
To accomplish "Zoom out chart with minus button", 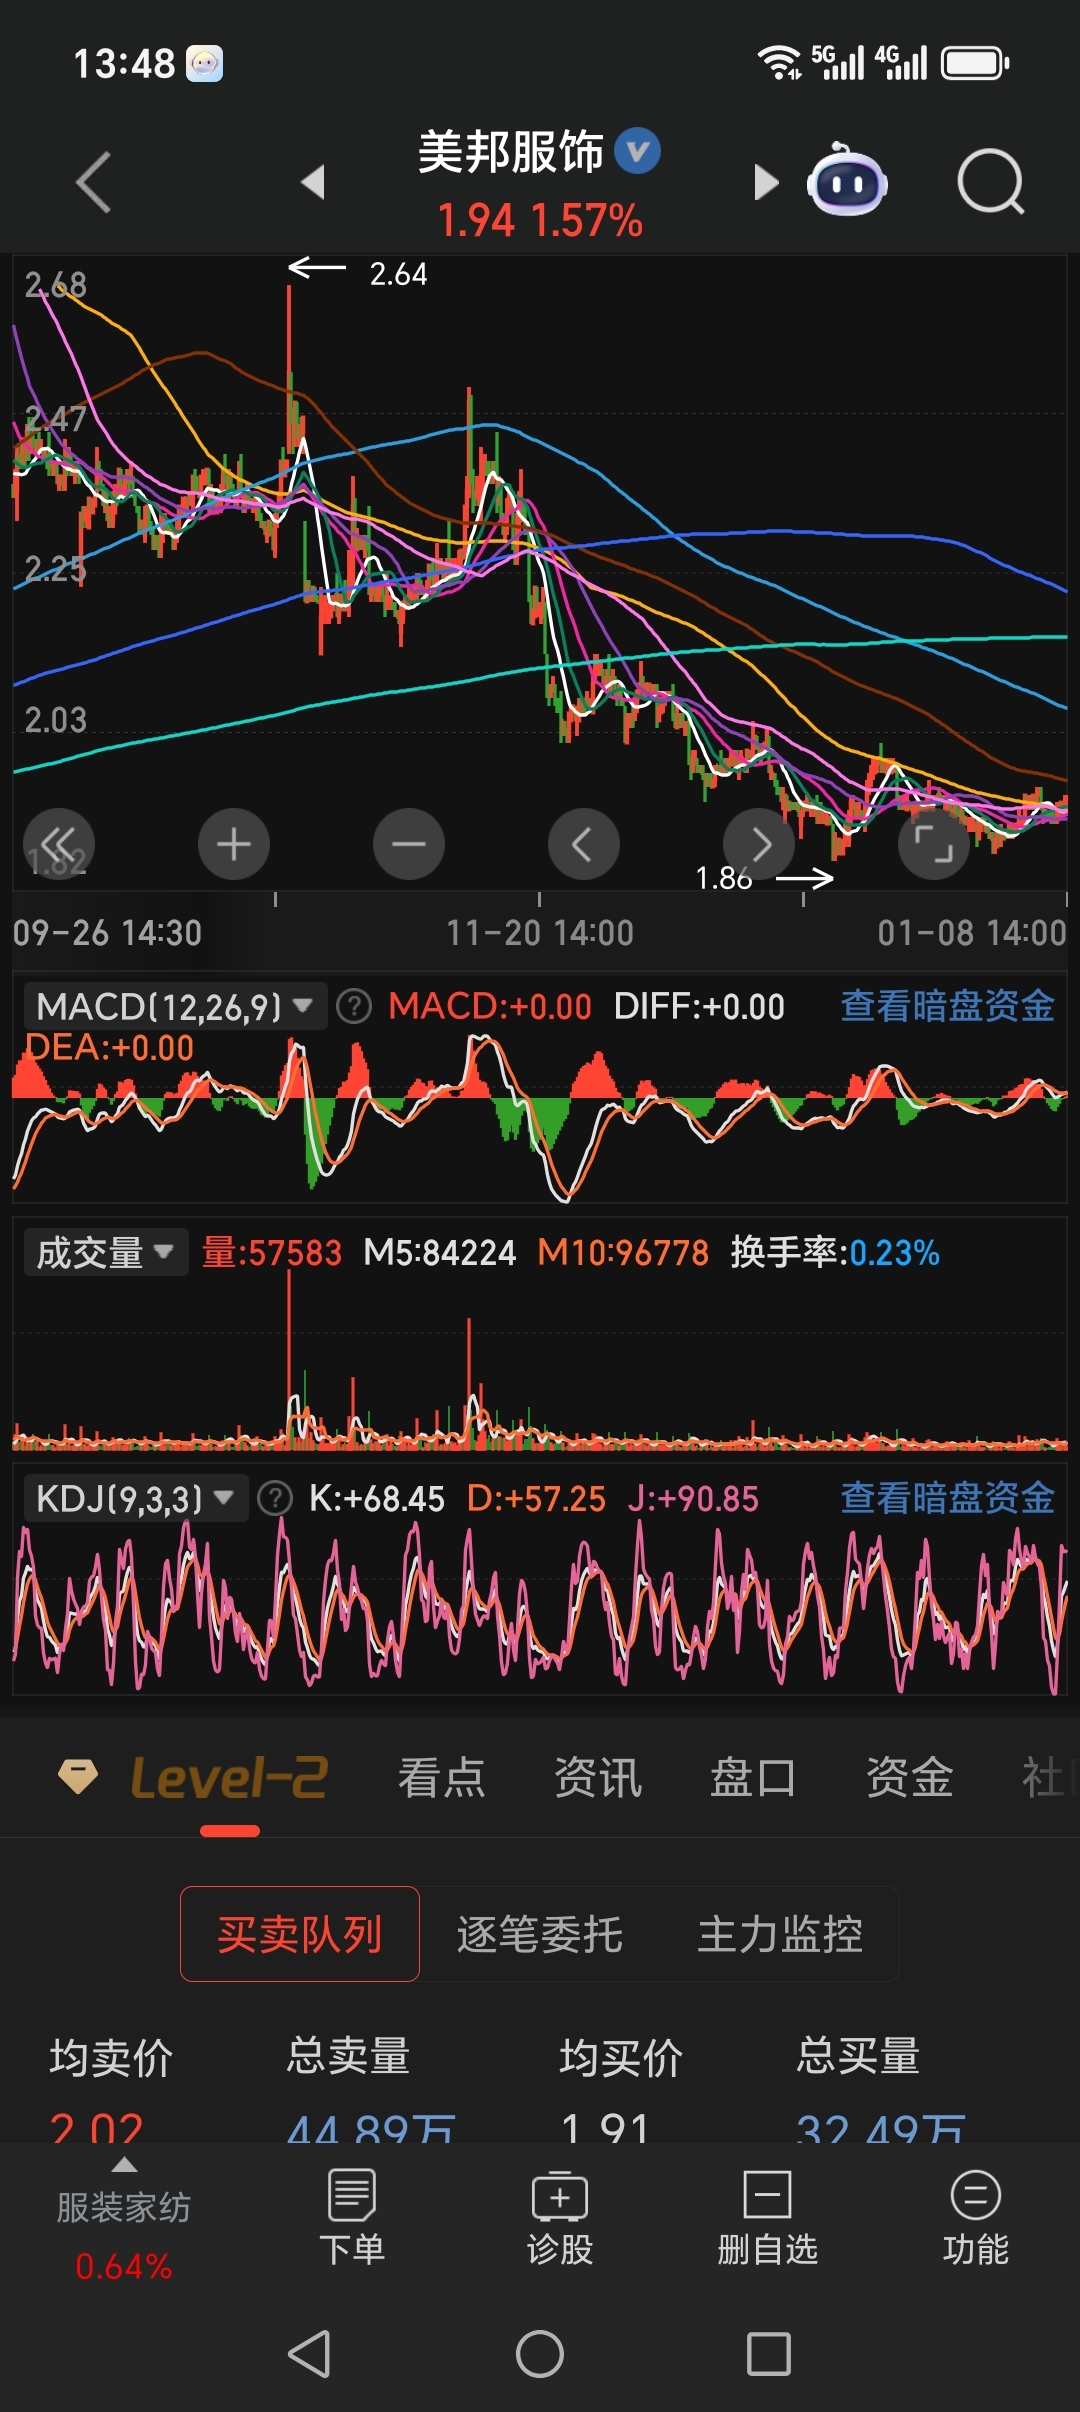I will [x=409, y=844].
